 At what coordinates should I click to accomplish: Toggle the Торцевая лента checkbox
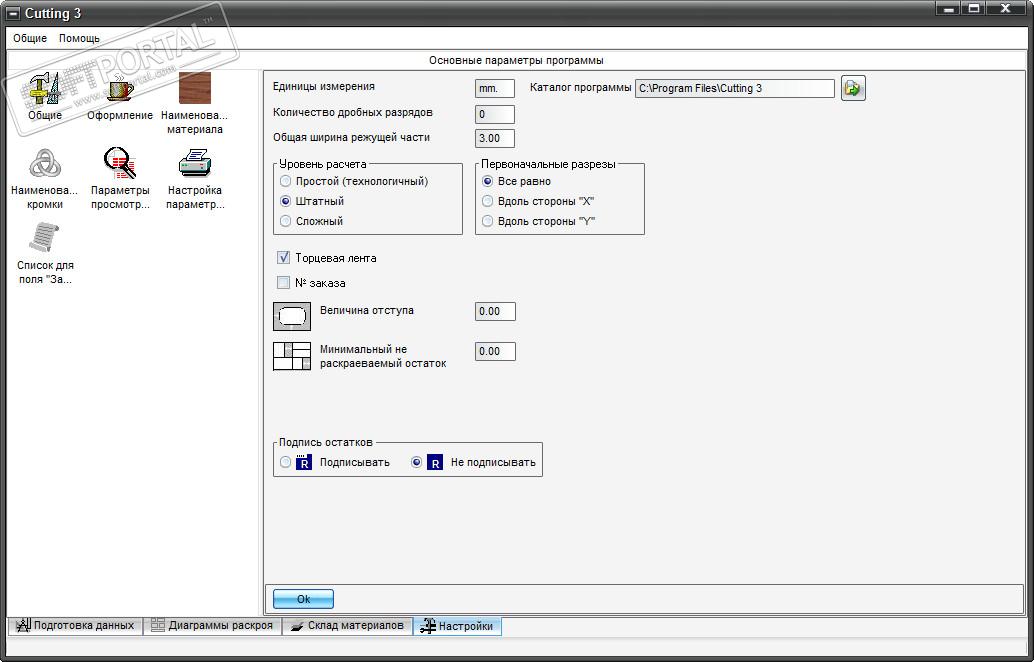[284, 258]
